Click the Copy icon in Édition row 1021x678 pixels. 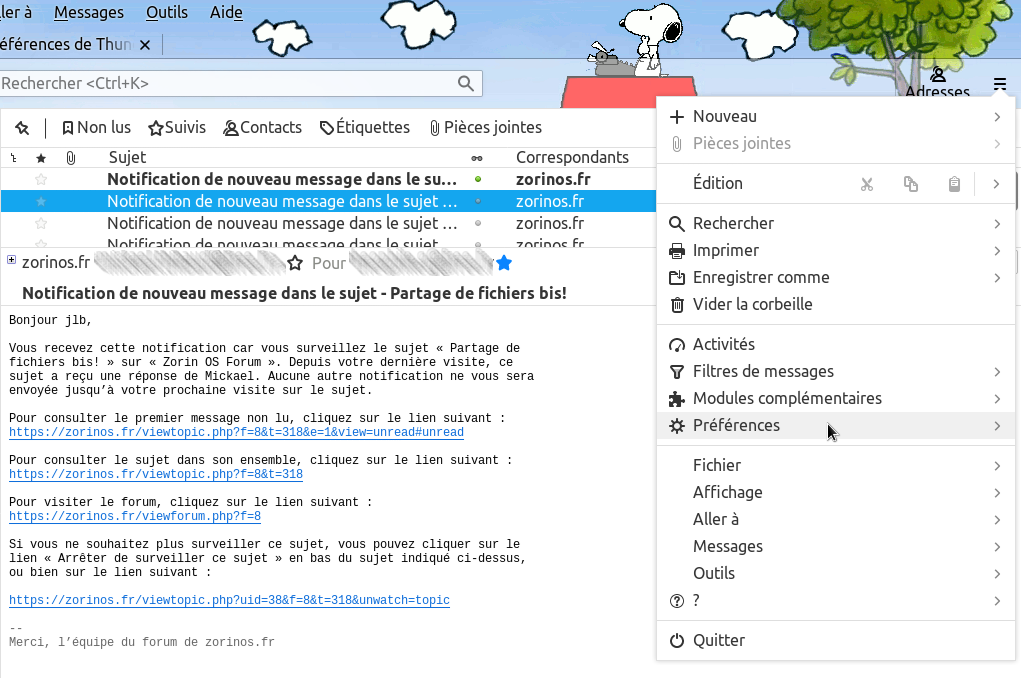click(910, 184)
